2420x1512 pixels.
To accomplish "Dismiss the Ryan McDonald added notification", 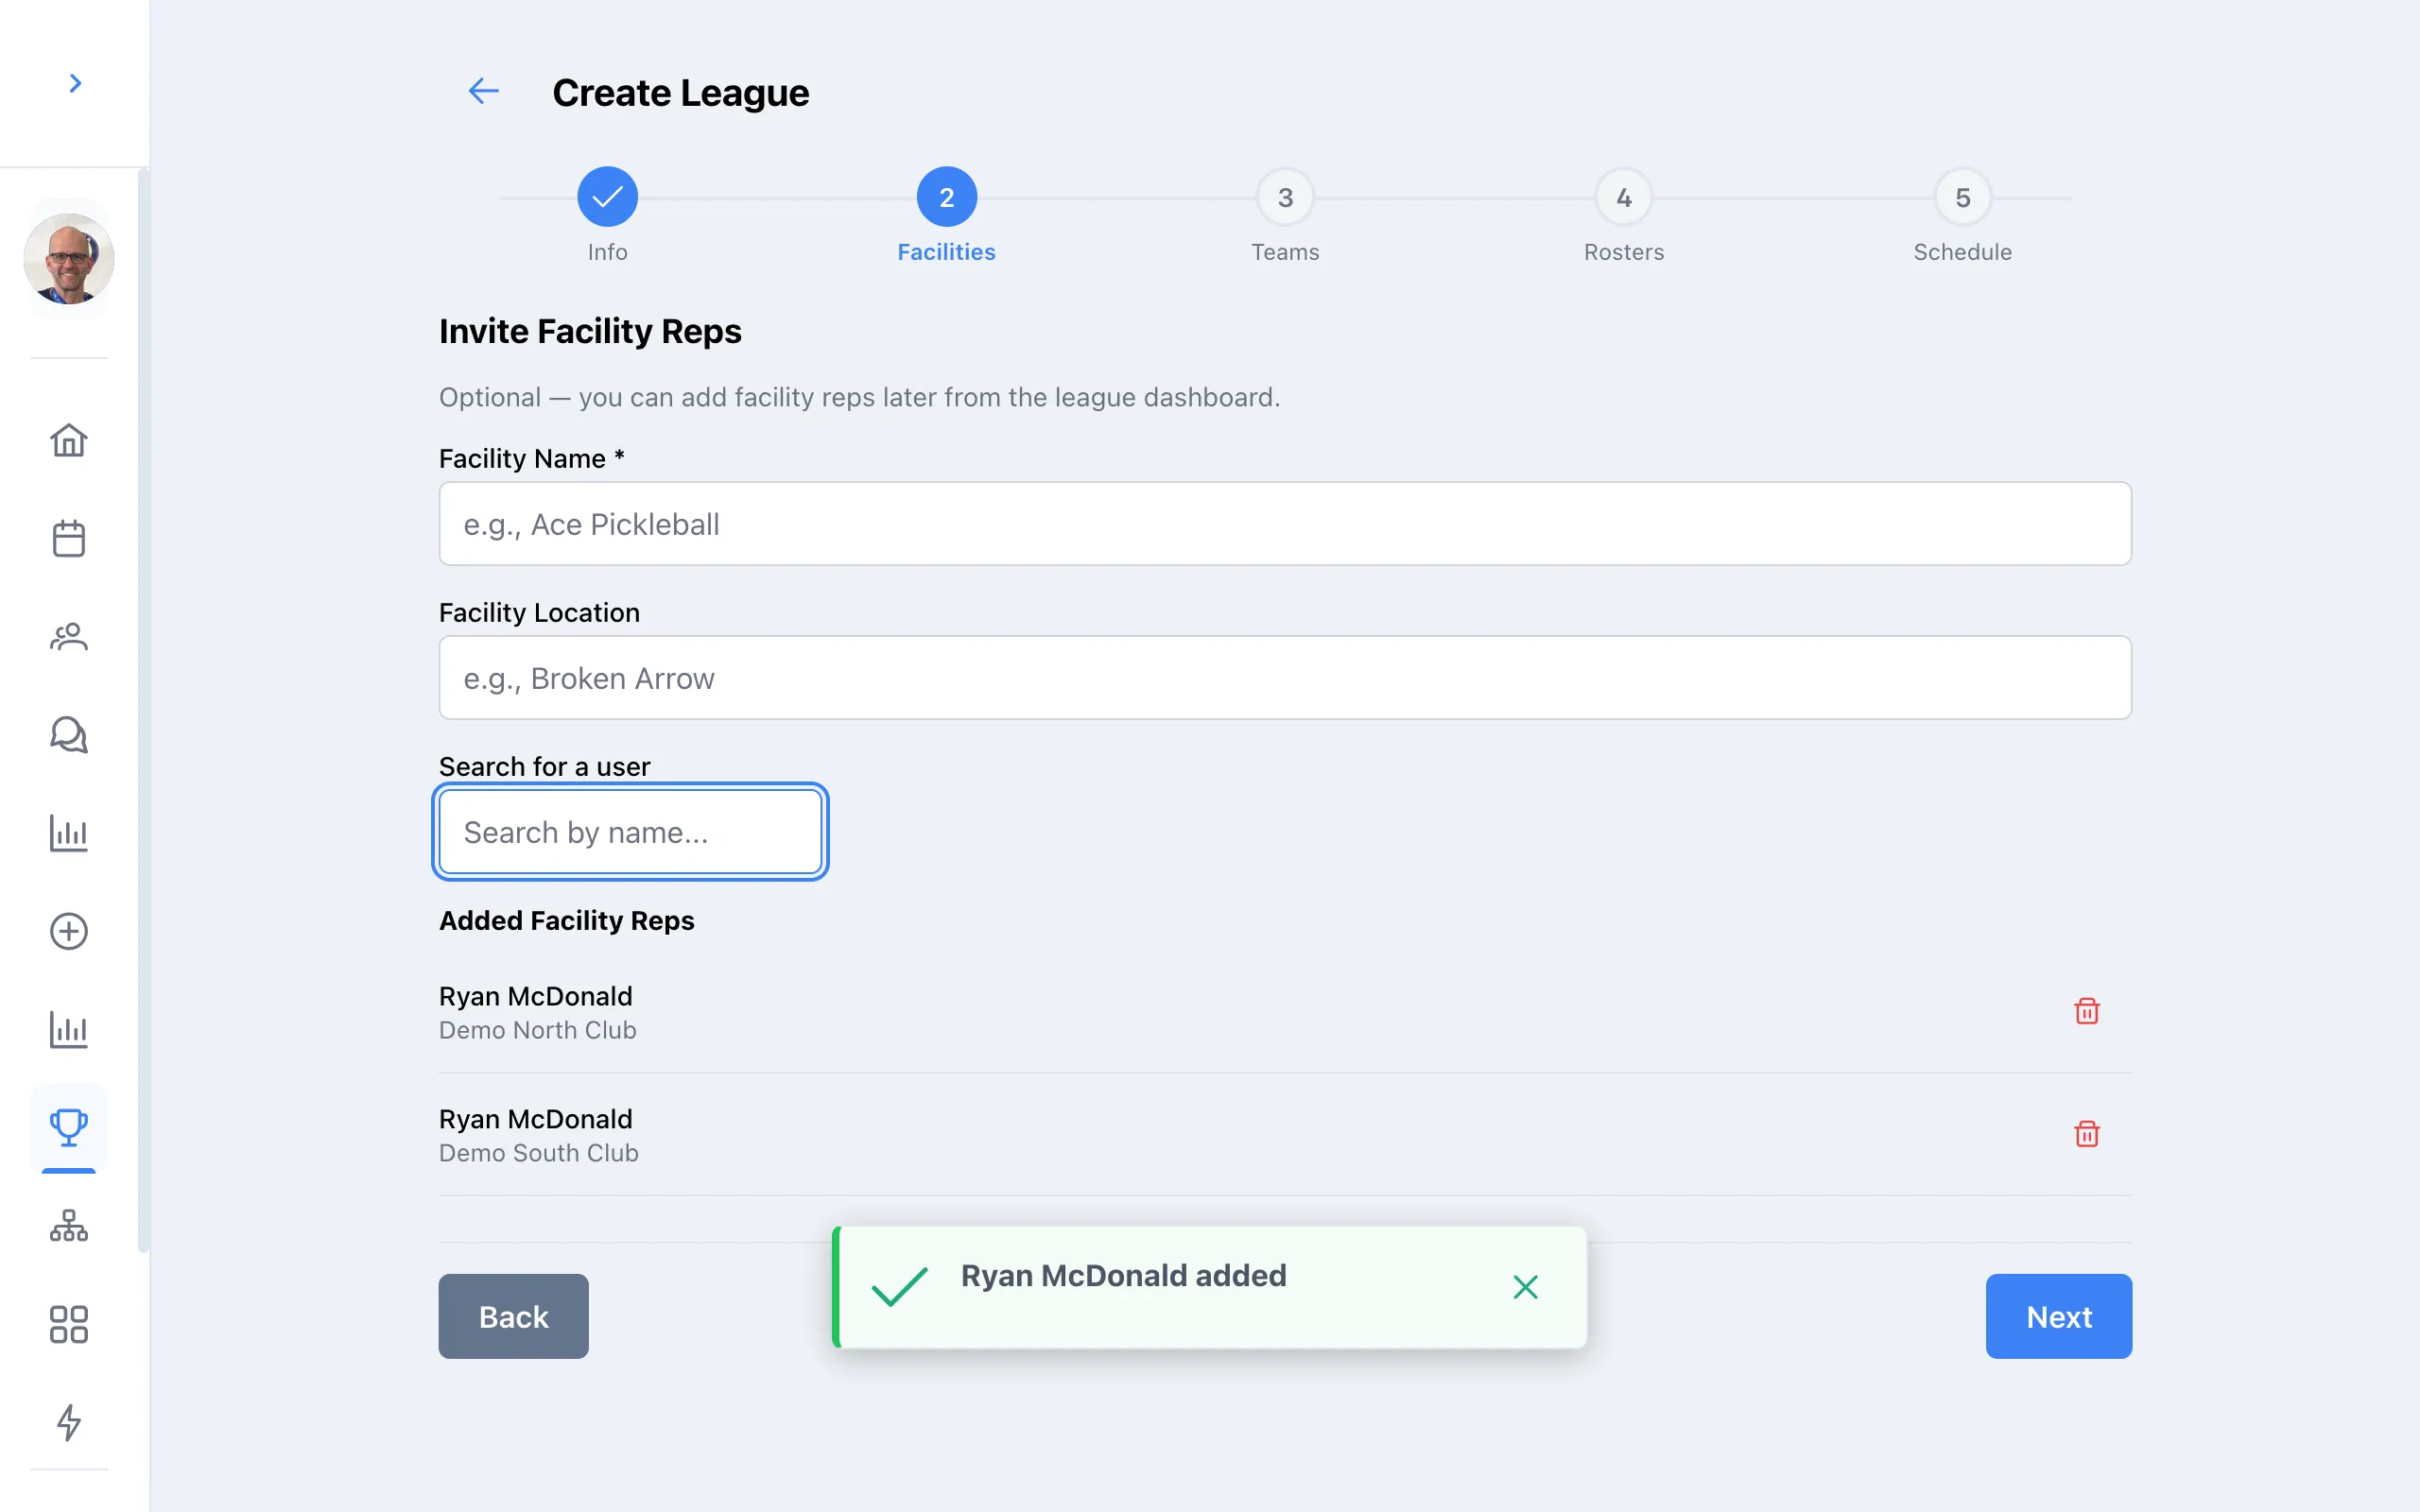I will point(1525,1287).
